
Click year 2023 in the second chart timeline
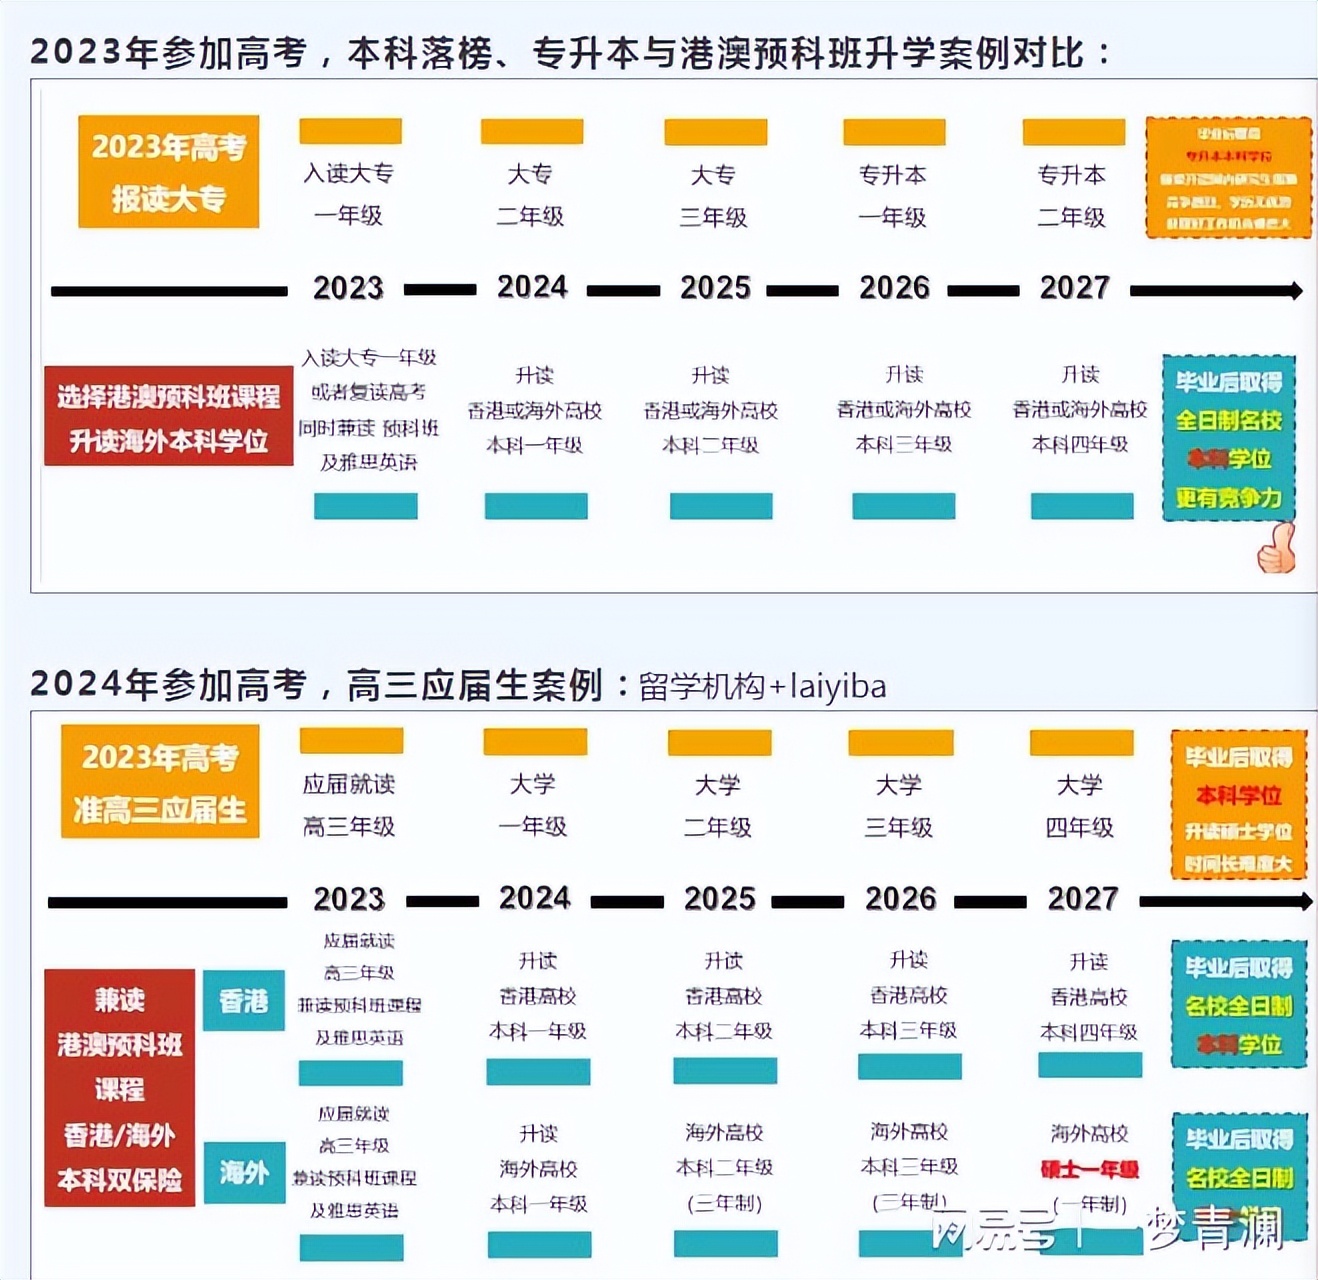(349, 898)
